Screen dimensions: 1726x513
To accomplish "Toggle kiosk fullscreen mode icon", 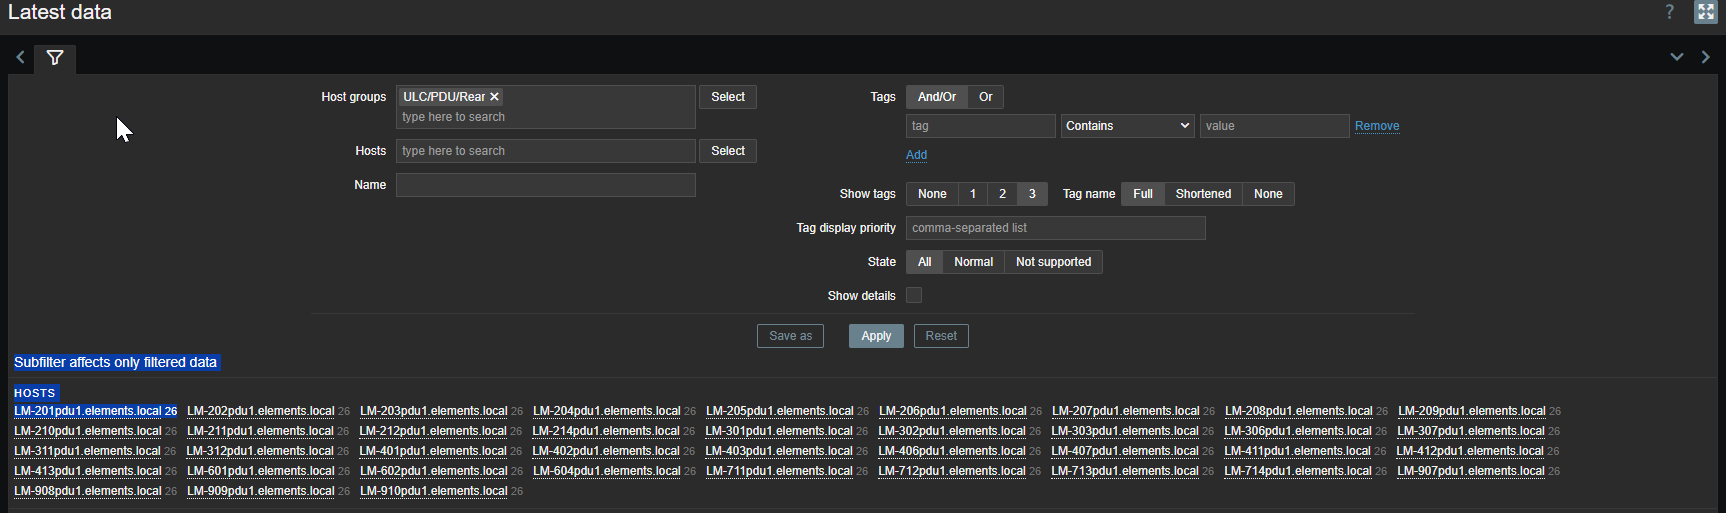I will (1705, 12).
